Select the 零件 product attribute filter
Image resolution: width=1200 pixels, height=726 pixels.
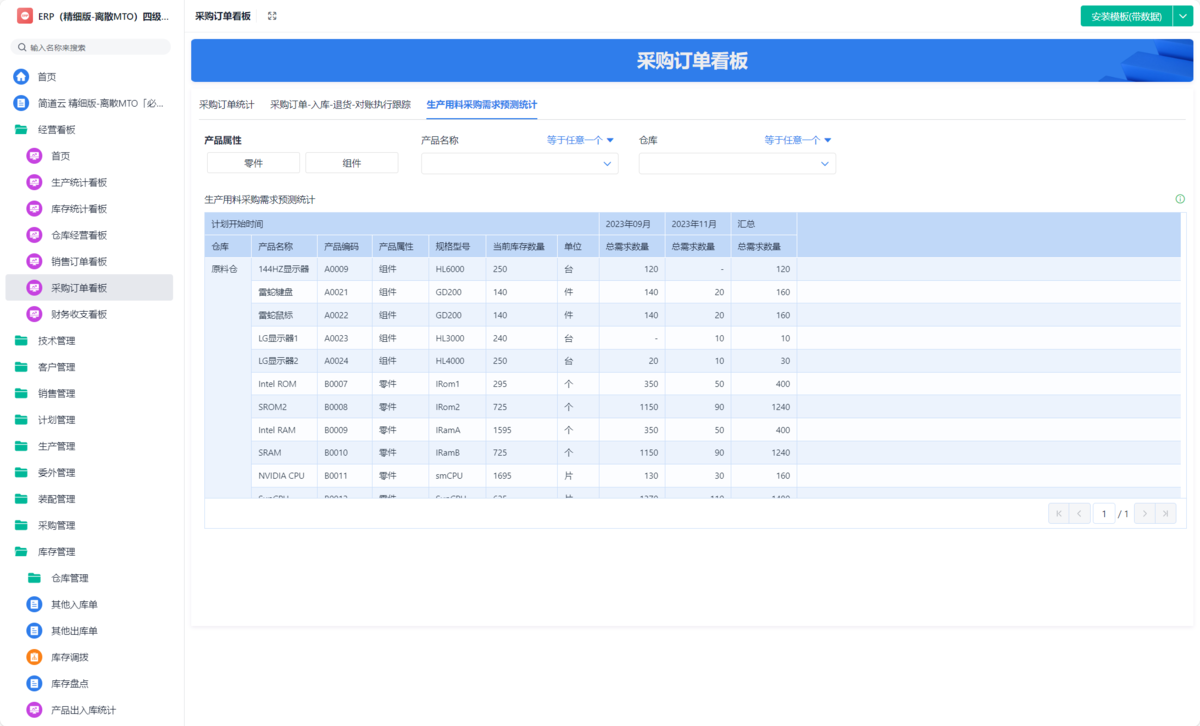[252, 161]
